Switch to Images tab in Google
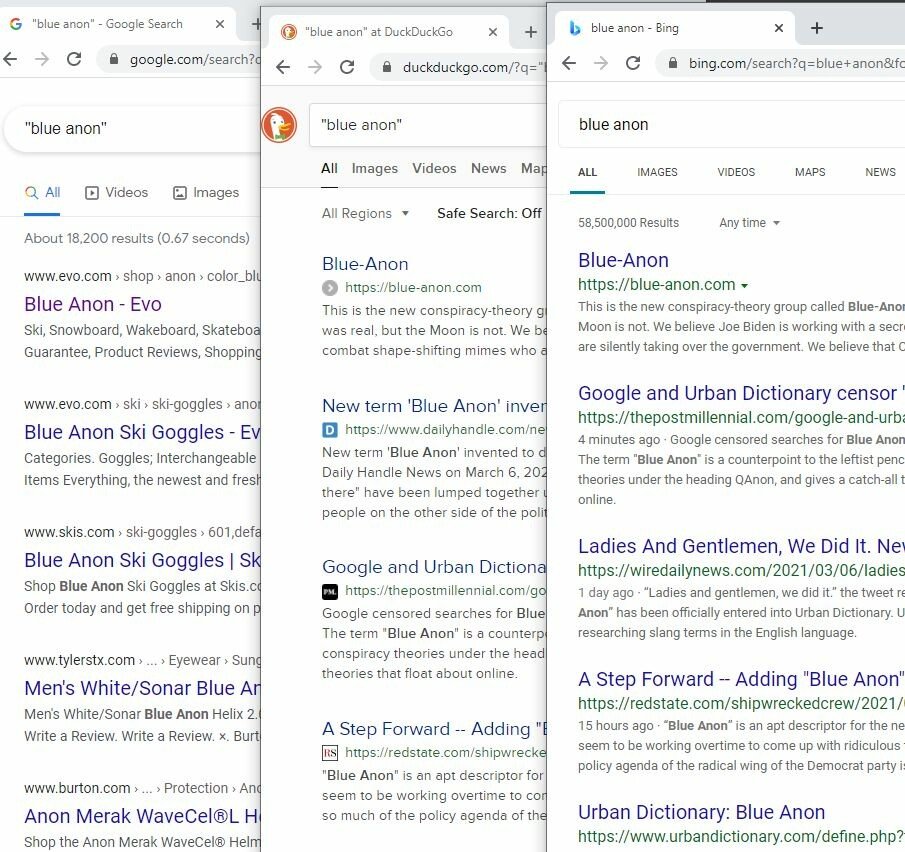Image resolution: width=905 pixels, height=852 pixels. [x=206, y=193]
